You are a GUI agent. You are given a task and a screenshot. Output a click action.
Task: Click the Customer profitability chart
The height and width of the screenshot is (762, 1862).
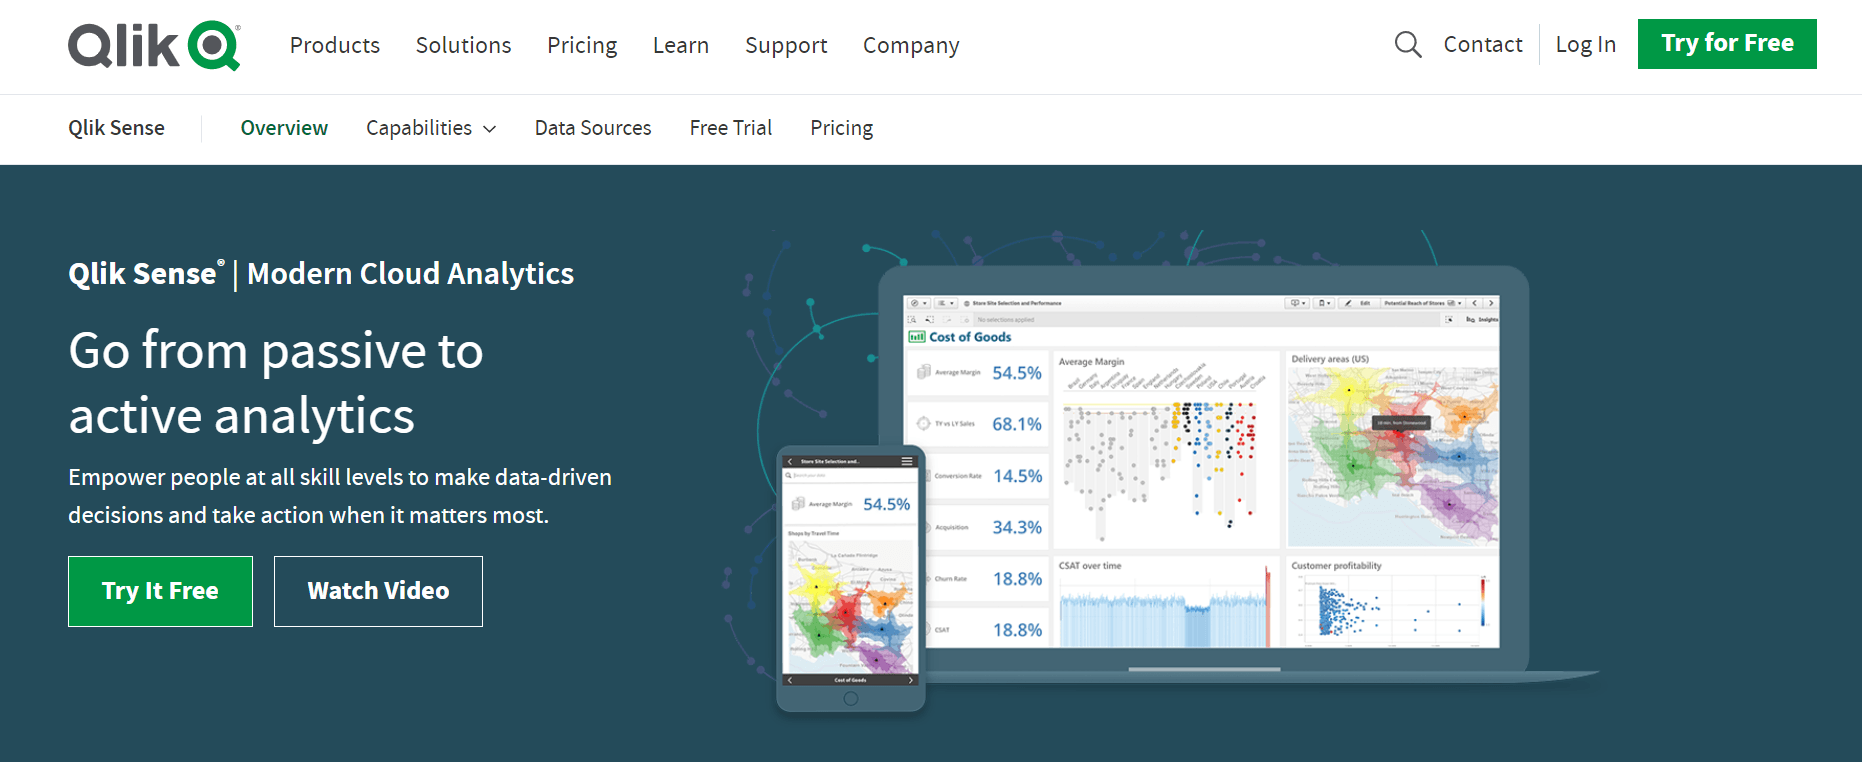point(1393,603)
